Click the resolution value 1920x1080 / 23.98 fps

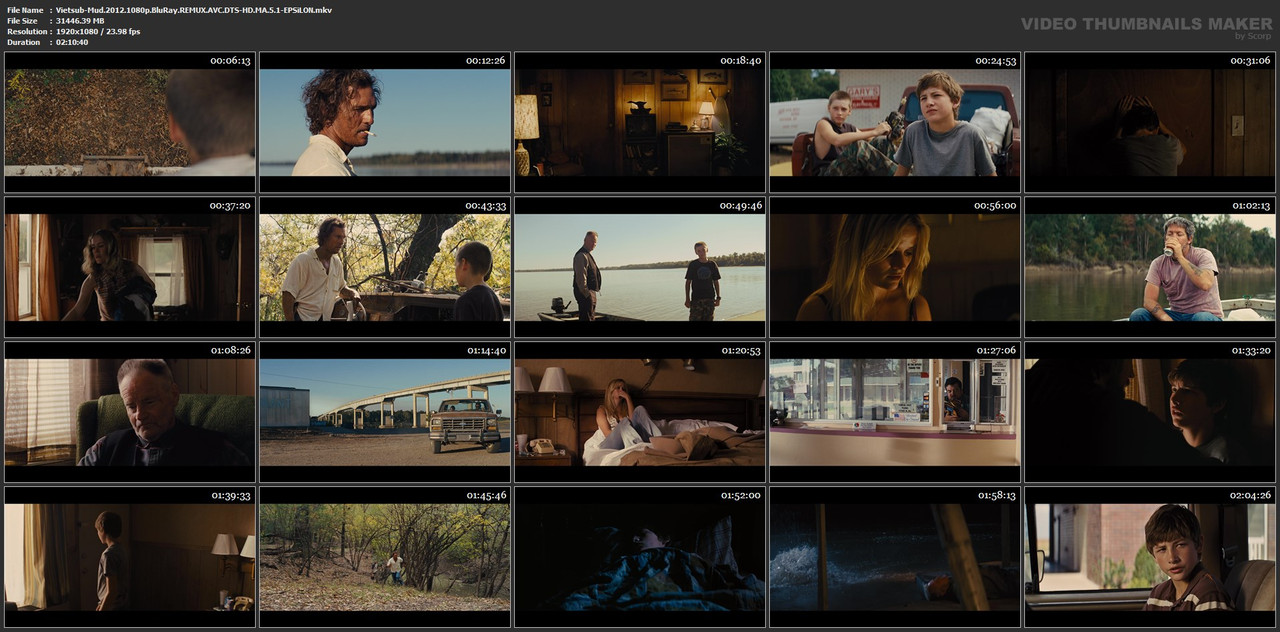coord(98,32)
